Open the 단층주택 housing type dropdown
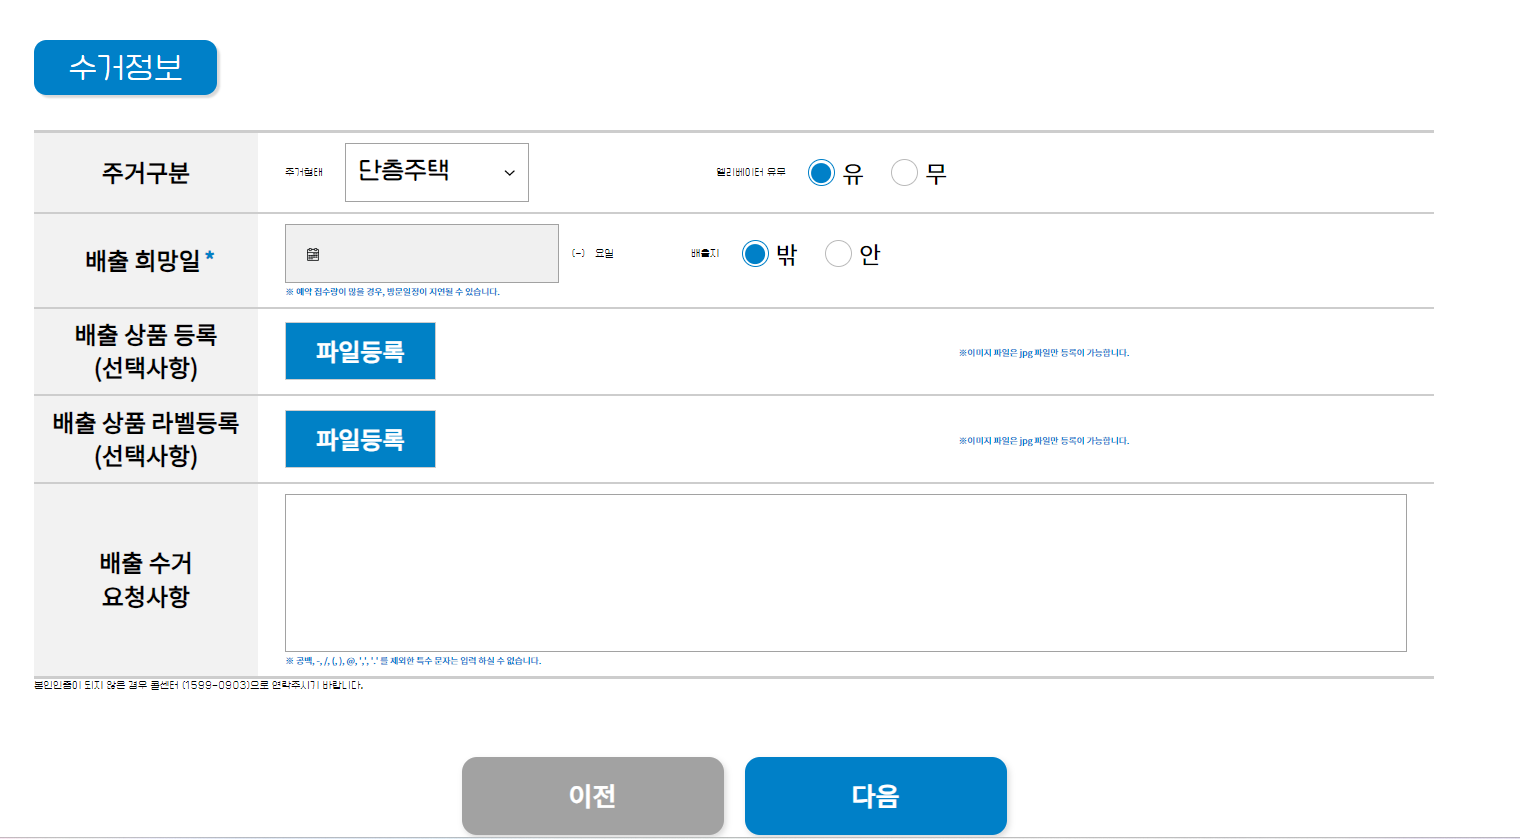The width and height of the screenshot is (1520, 839). pyautogui.click(x=436, y=172)
